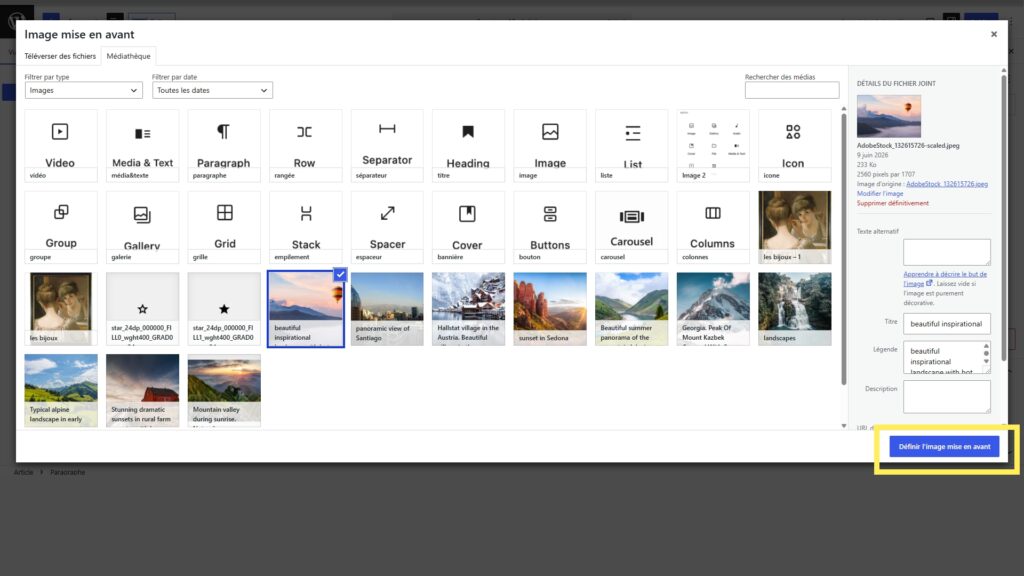
Task: Pick the Row icon thumbnail
Action: [305, 146]
